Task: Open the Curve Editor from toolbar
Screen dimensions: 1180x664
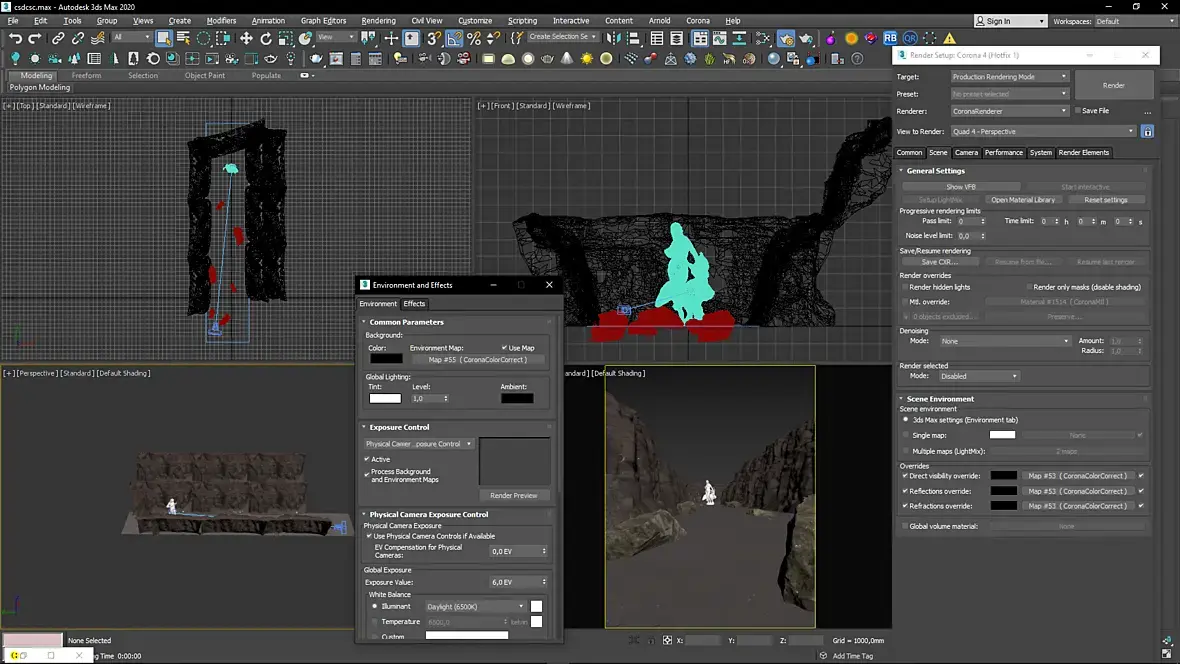Action: point(721,38)
